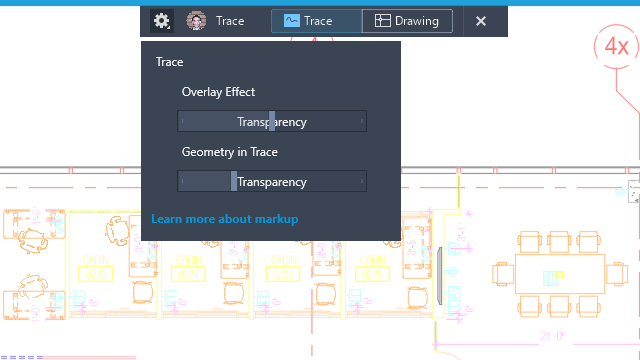Select the gray wall-mounted panel symbol

pos(439,276)
